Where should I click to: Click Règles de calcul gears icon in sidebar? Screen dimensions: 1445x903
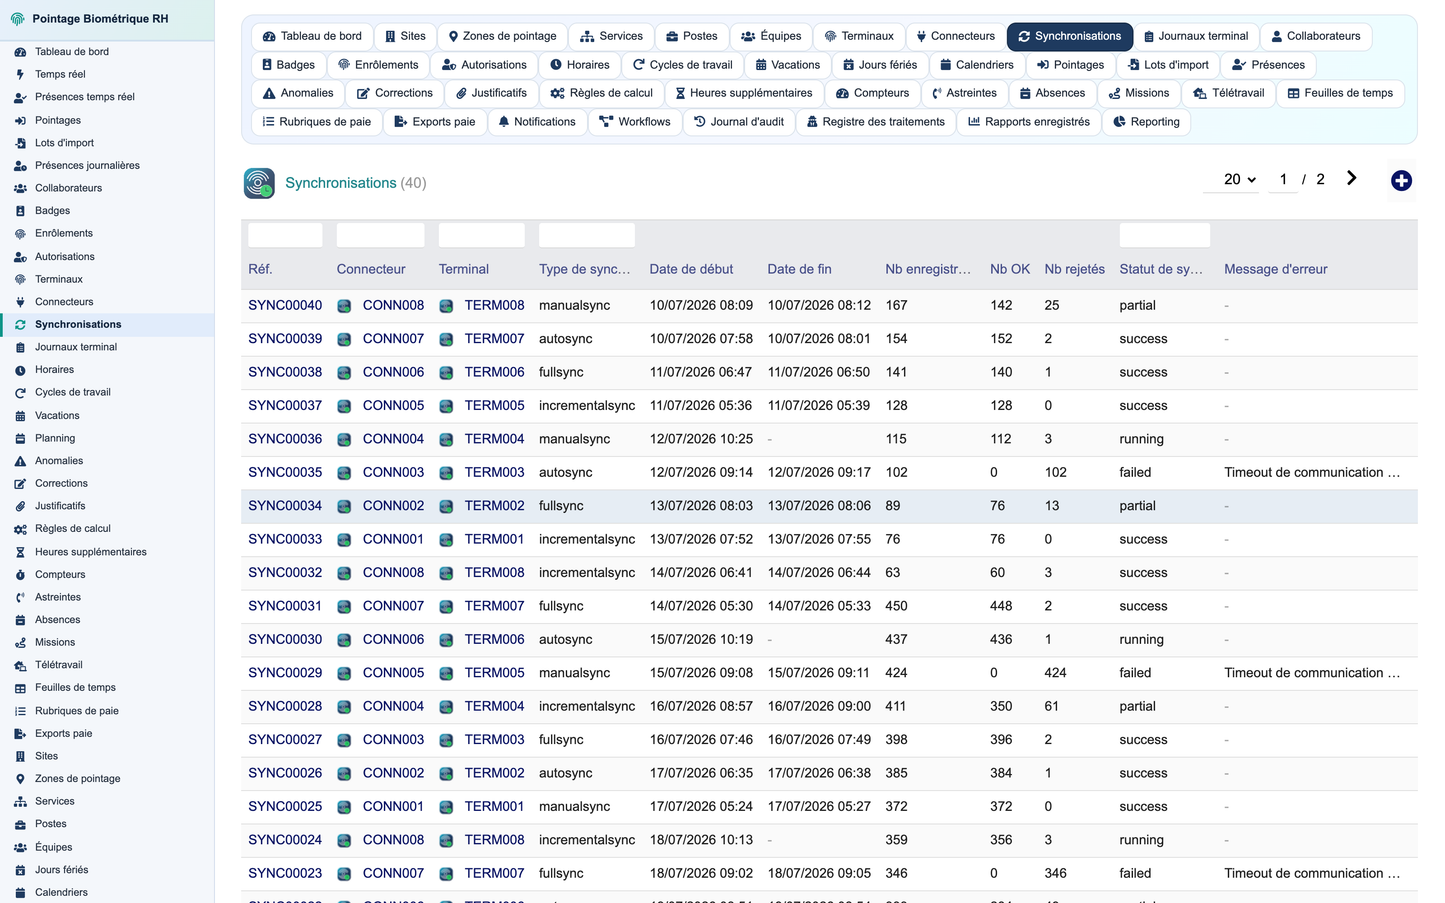click(20, 529)
